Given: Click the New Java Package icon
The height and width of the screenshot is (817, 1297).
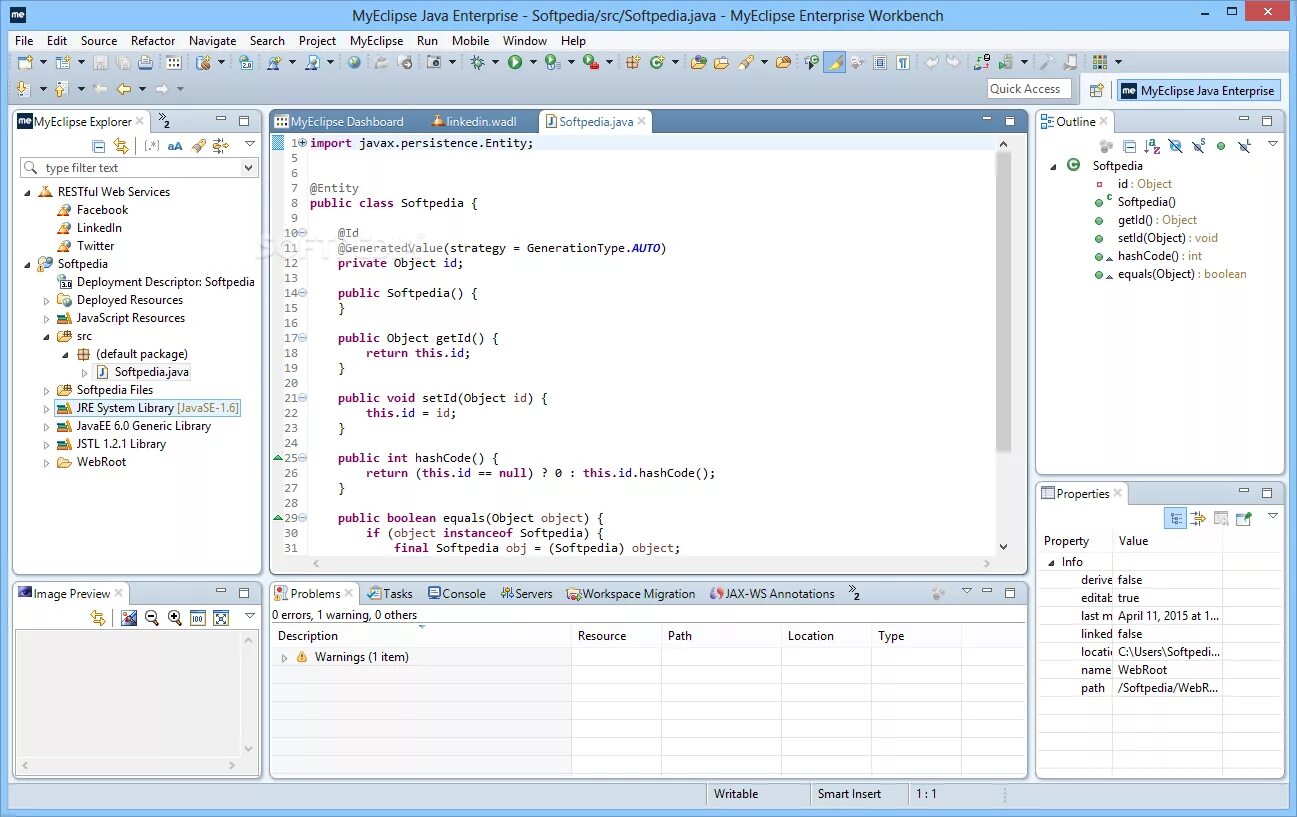Looking at the screenshot, I should (633, 62).
